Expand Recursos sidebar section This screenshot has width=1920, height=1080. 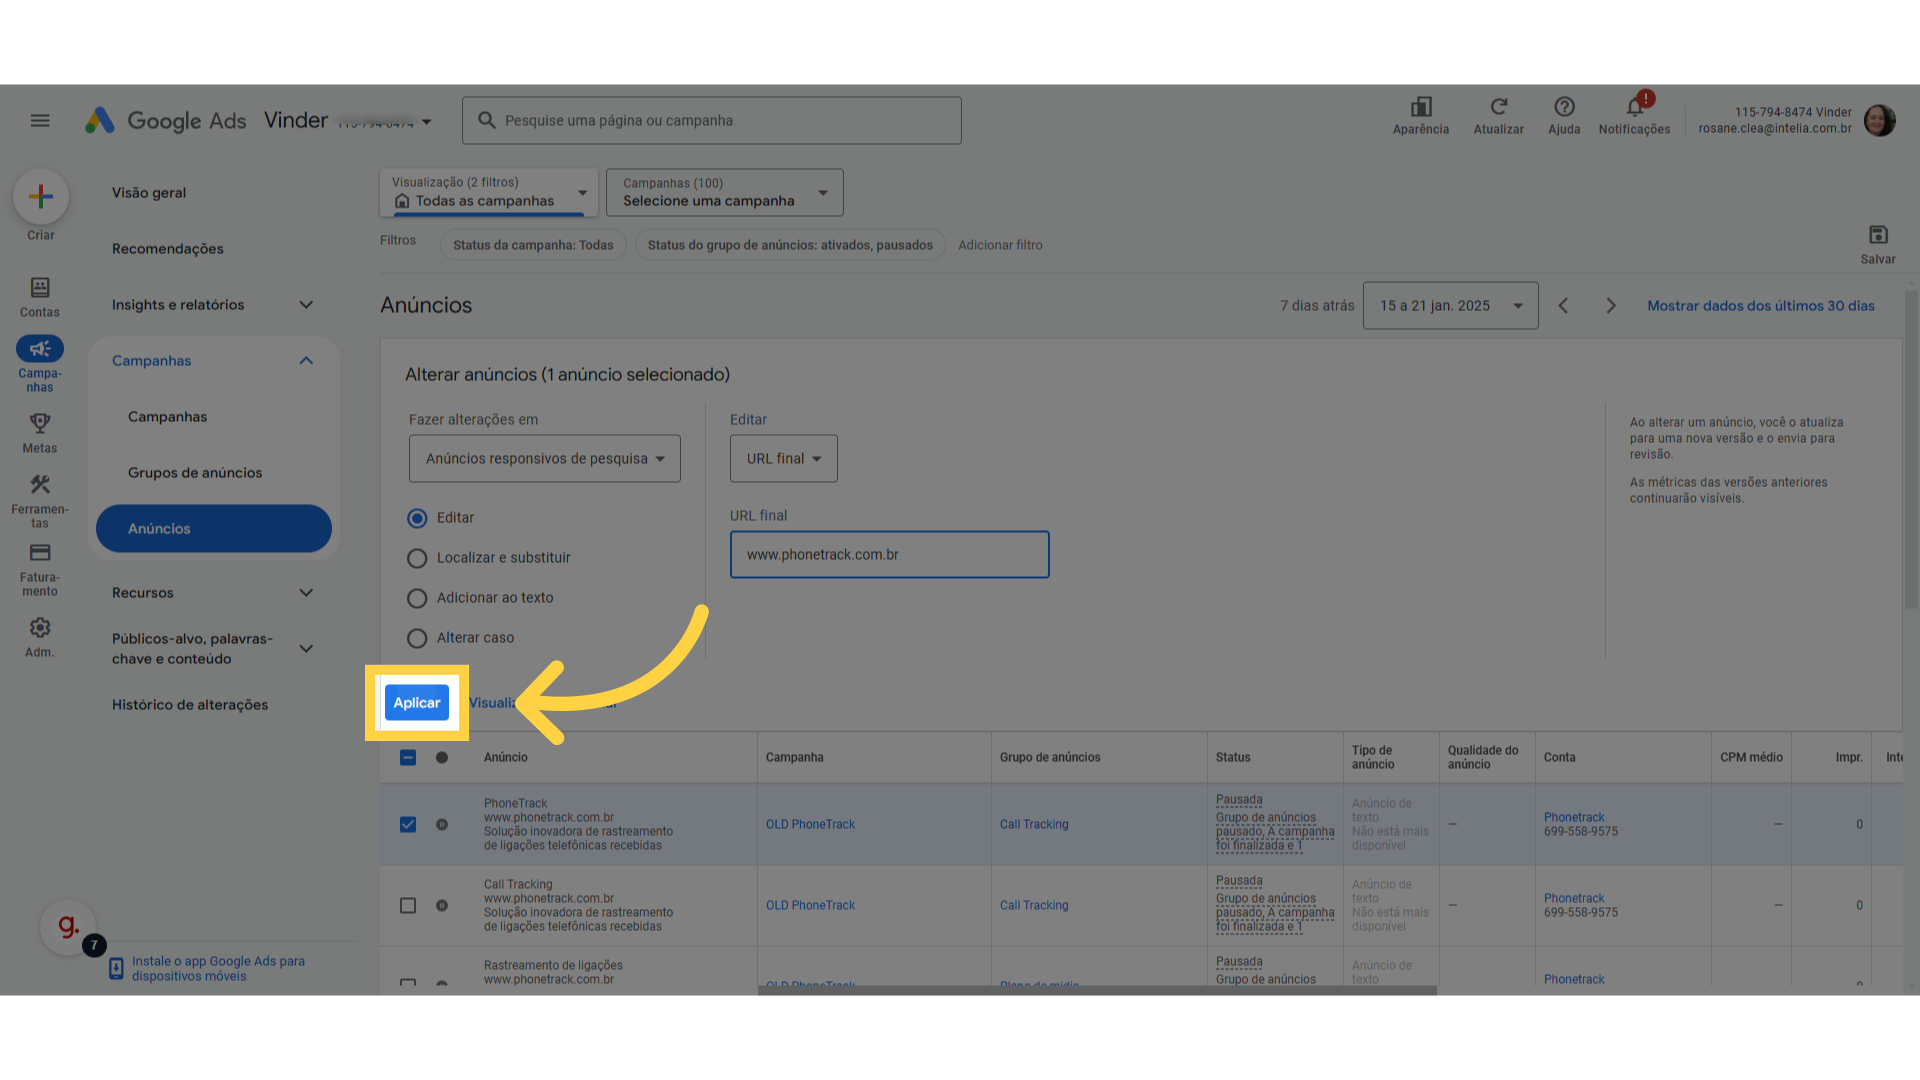[306, 593]
